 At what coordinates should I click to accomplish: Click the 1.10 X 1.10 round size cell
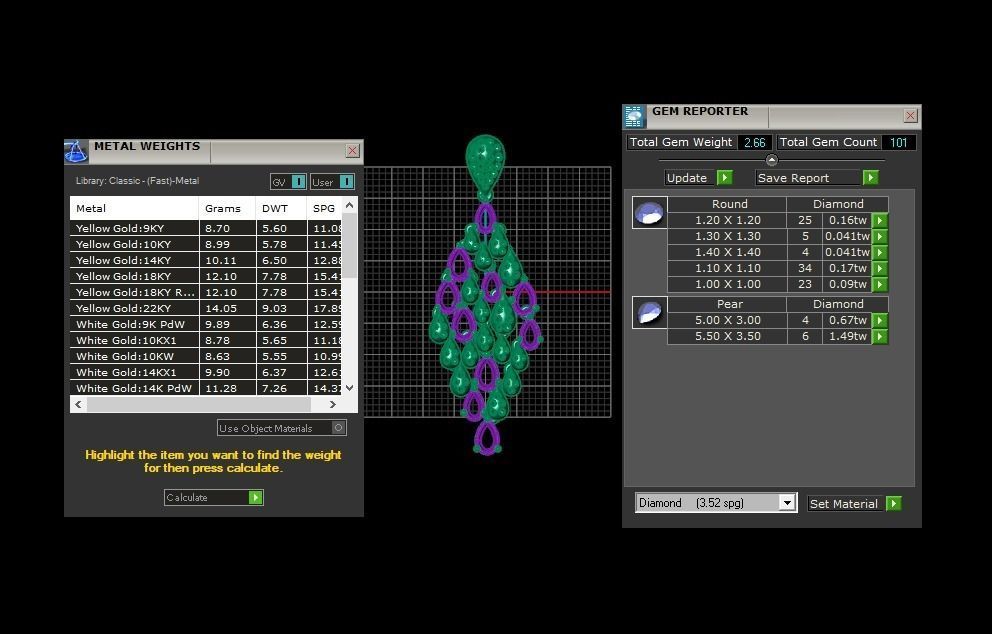[x=728, y=268]
